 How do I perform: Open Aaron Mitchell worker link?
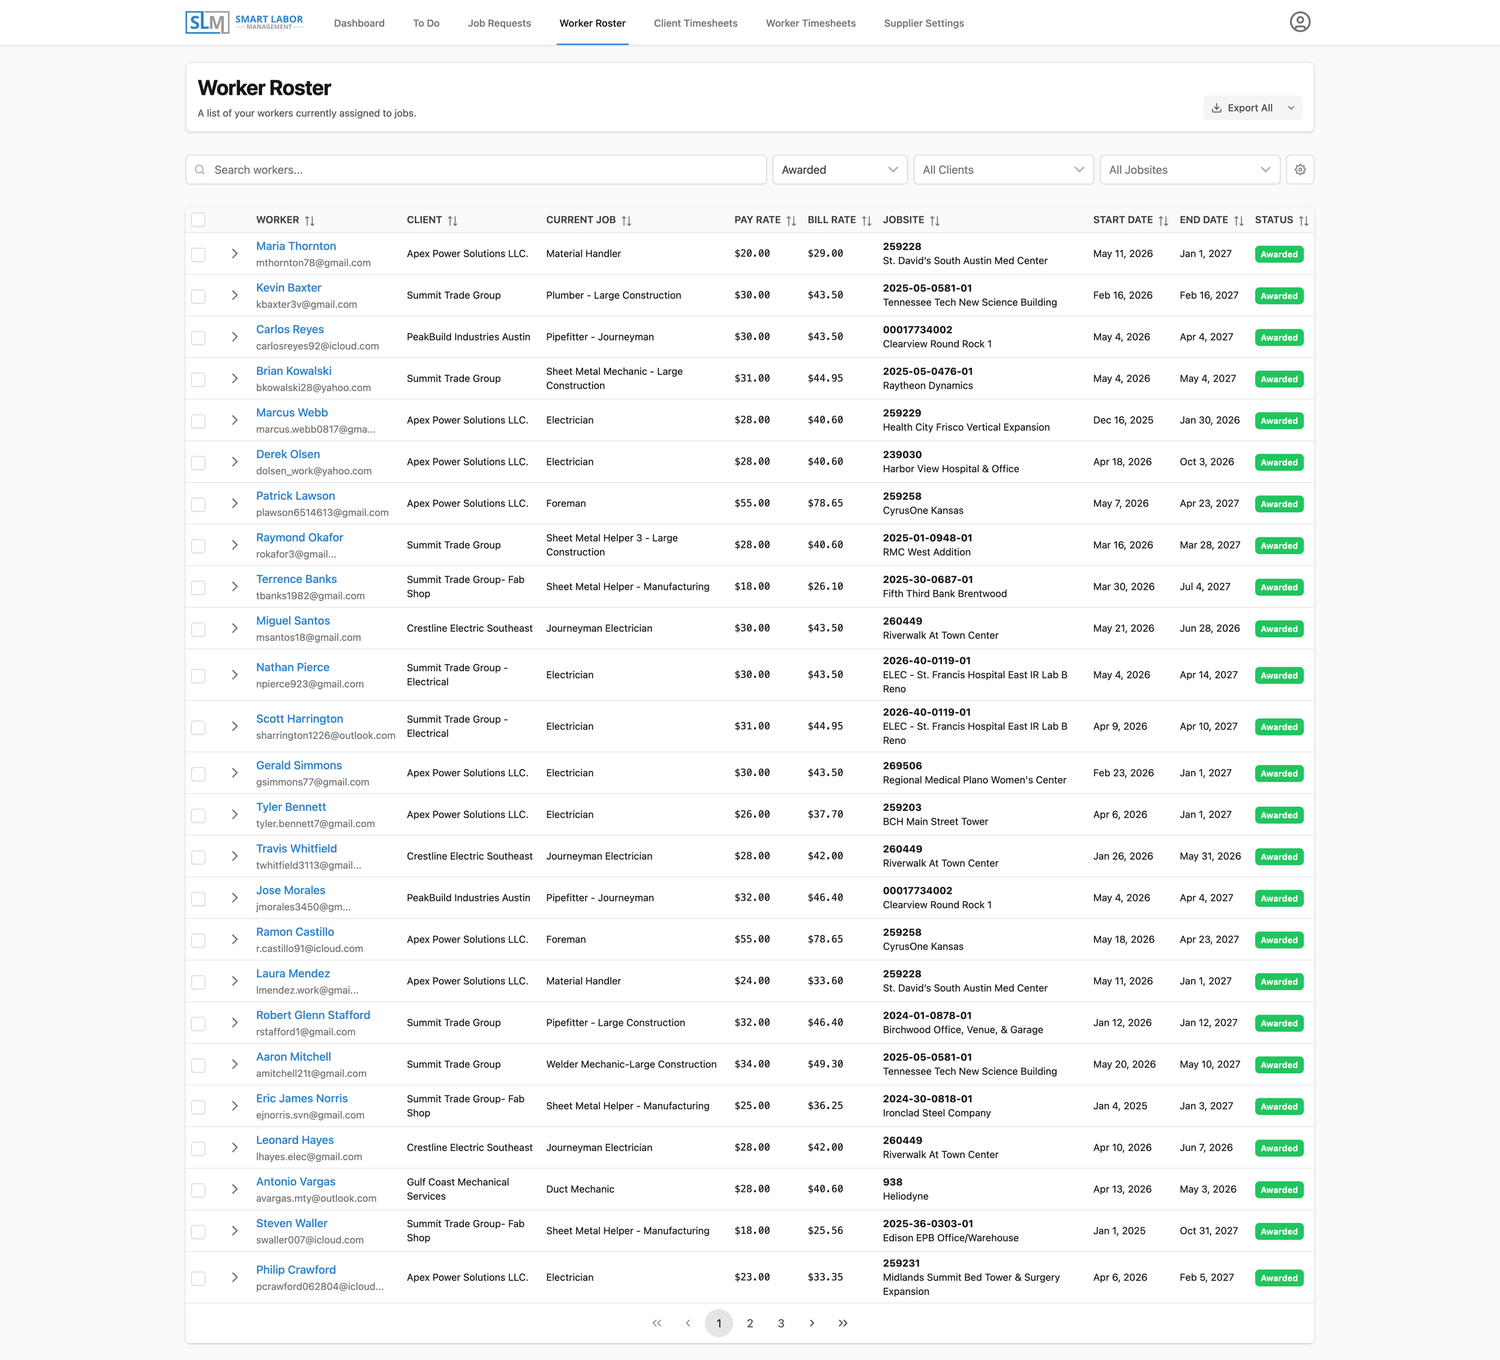[293, 1057]
